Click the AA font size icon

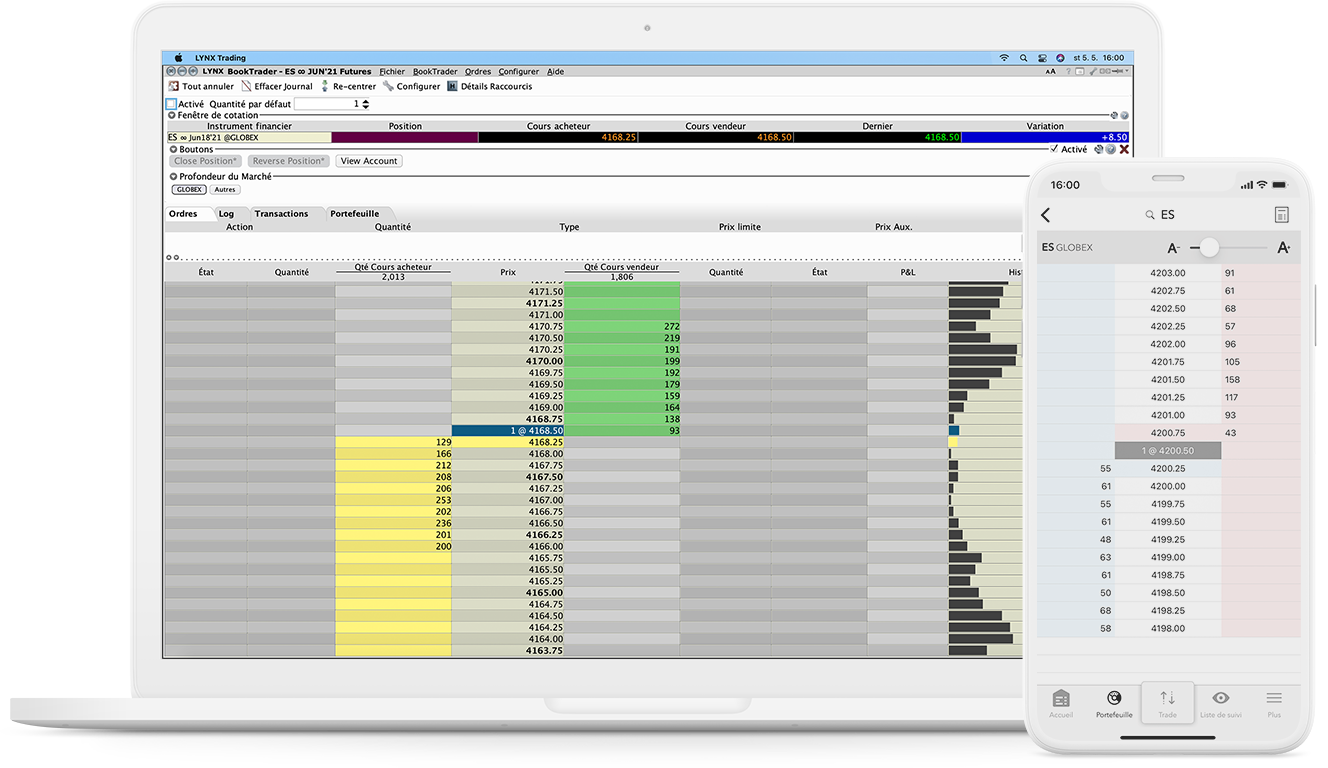1051,72
